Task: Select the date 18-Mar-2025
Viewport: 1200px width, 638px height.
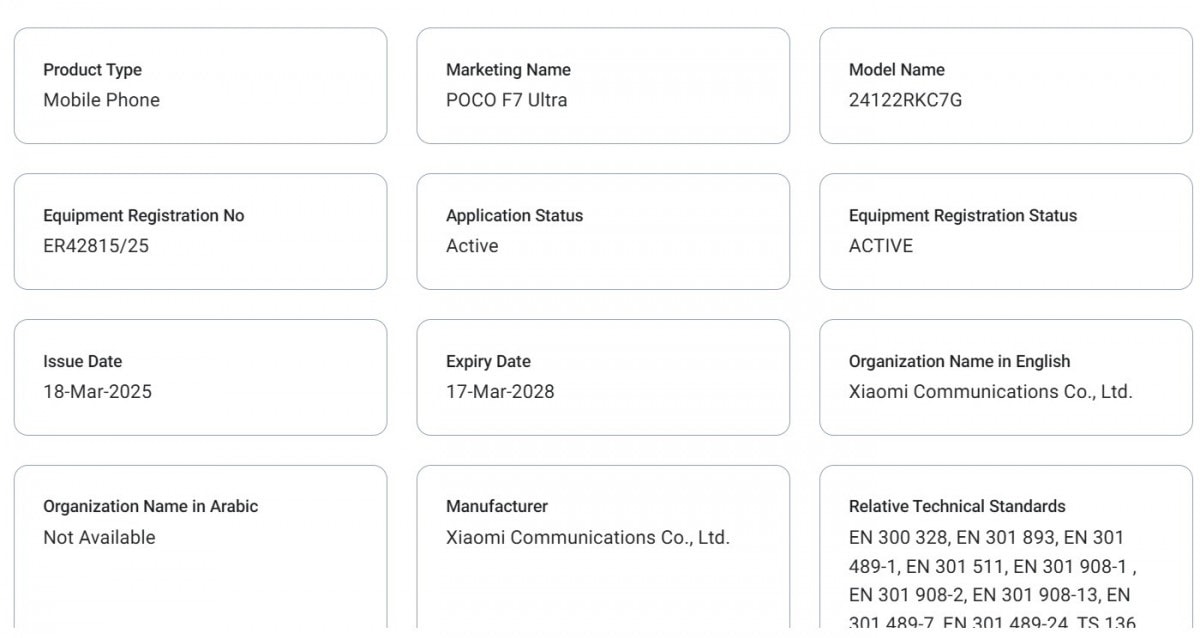Action: (97, 392)
